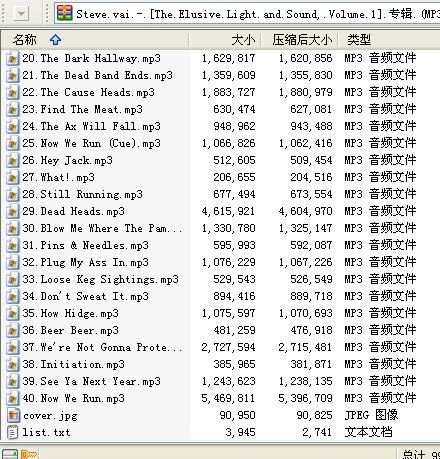Click the MP3 icon for 29.Dead Heads
Viewport: 440px width, 459px height.
[13, 212]
